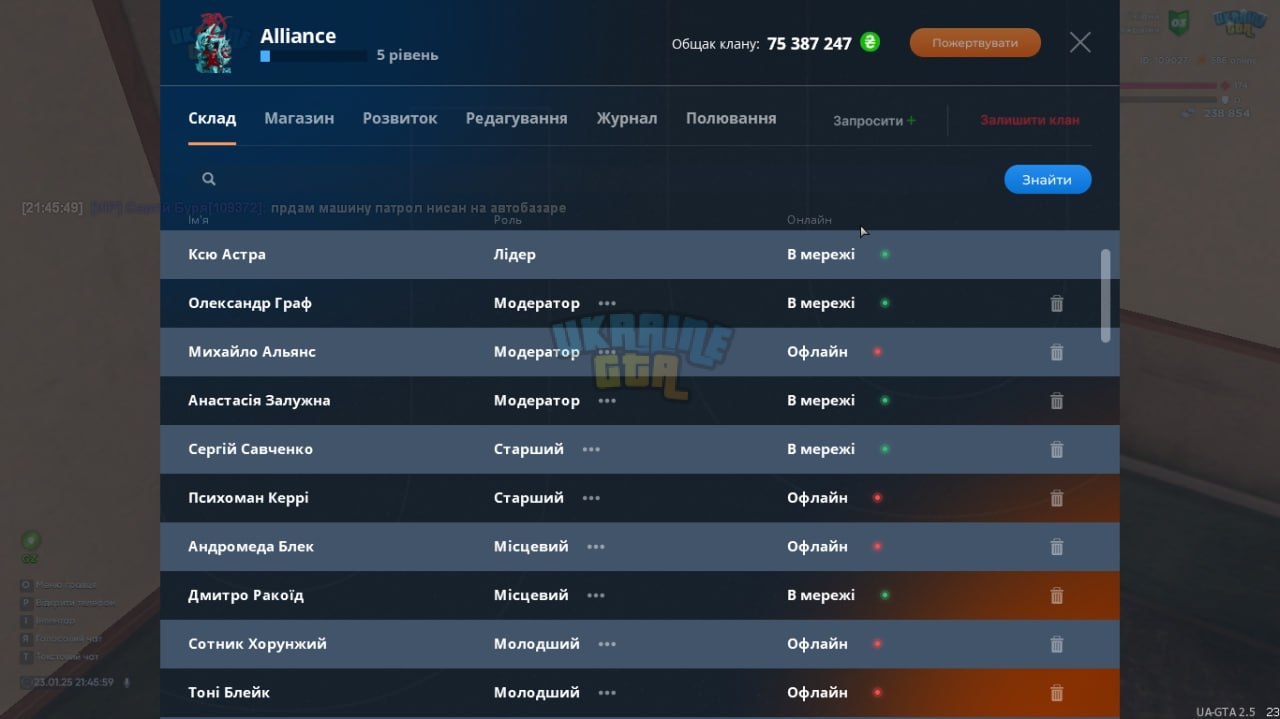
Task: Open the Журнал tab
Action: (x=627, y=118)
